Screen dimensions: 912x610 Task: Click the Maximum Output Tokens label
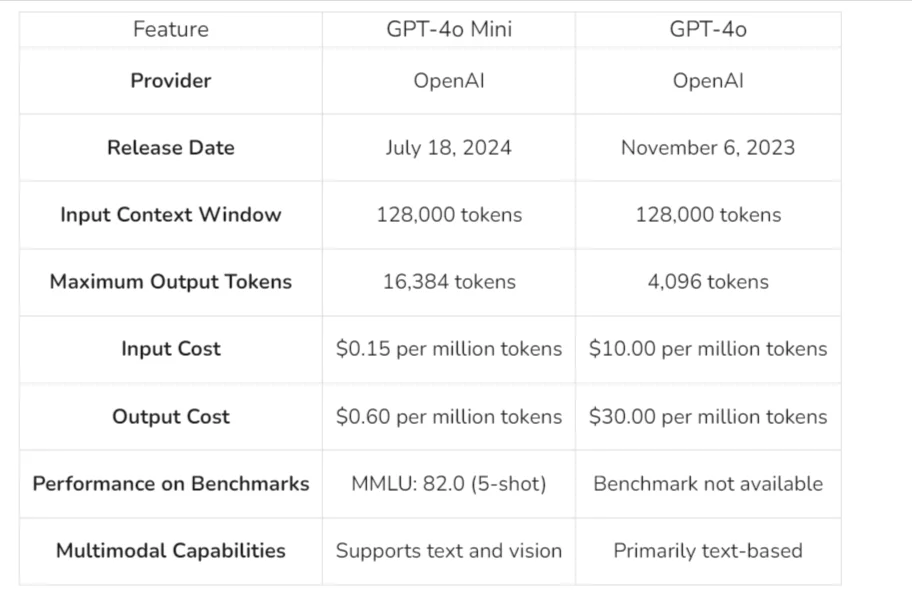click(x=170, y=281)
